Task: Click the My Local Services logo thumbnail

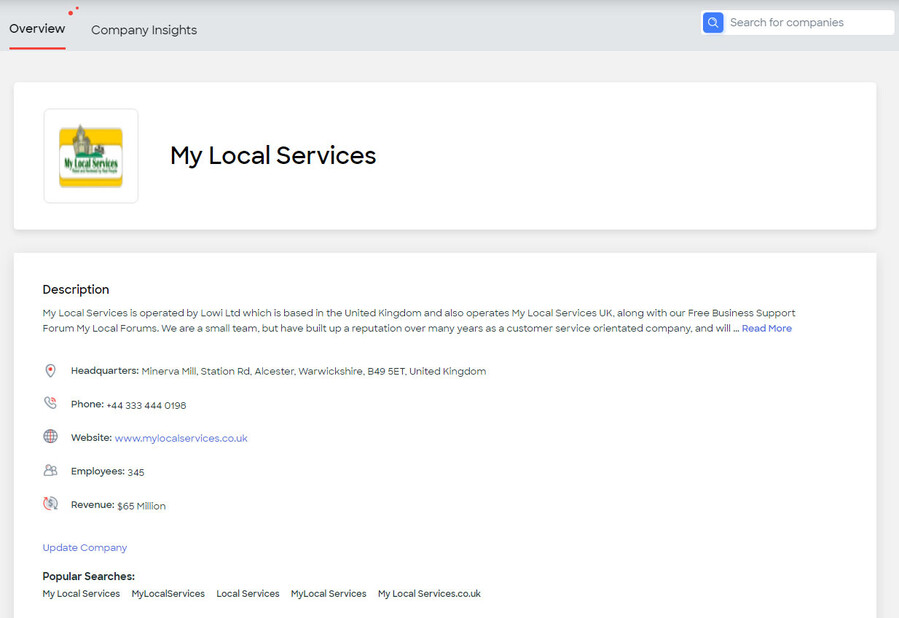Action: (91, 156)
